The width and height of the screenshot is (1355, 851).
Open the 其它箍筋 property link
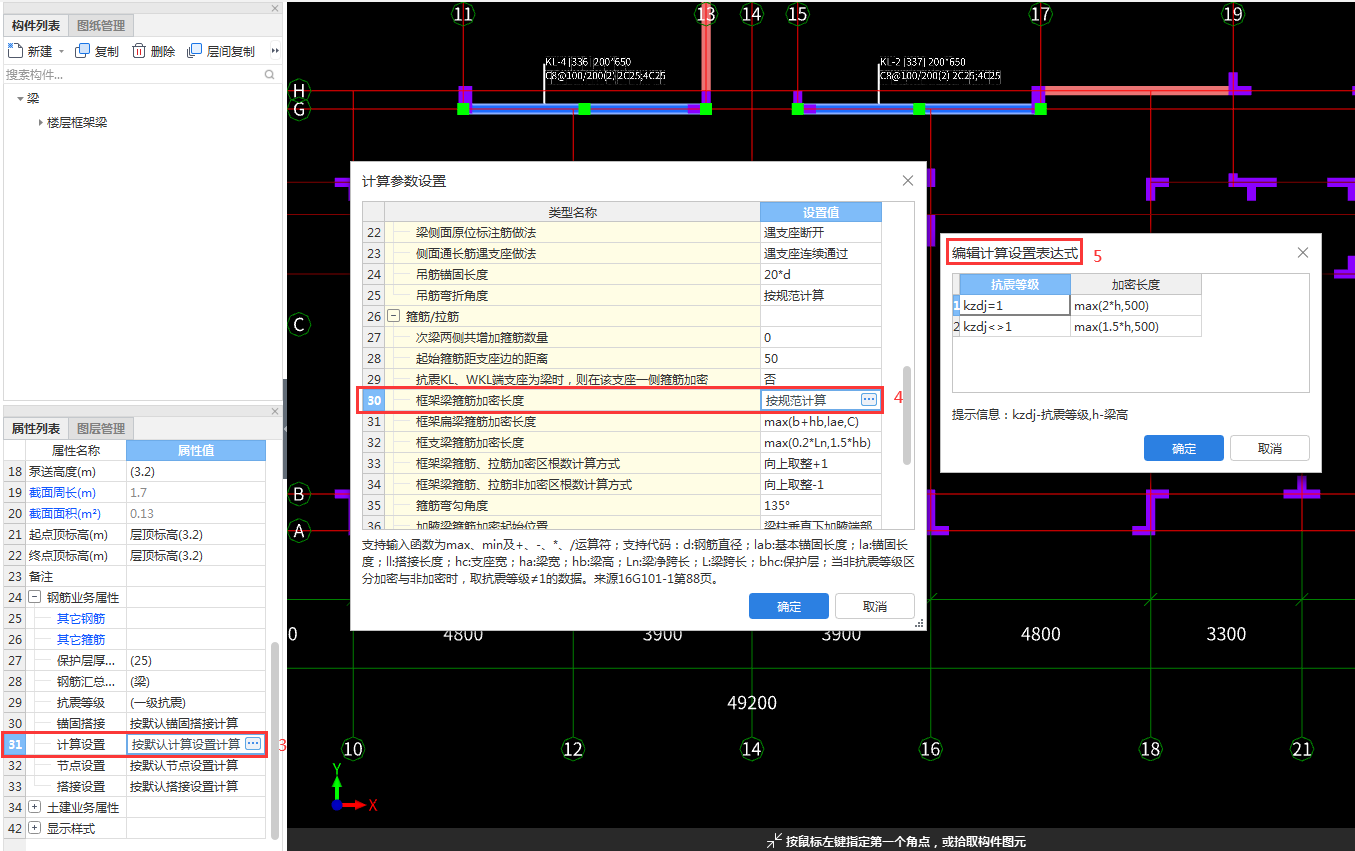coord(80,639)
